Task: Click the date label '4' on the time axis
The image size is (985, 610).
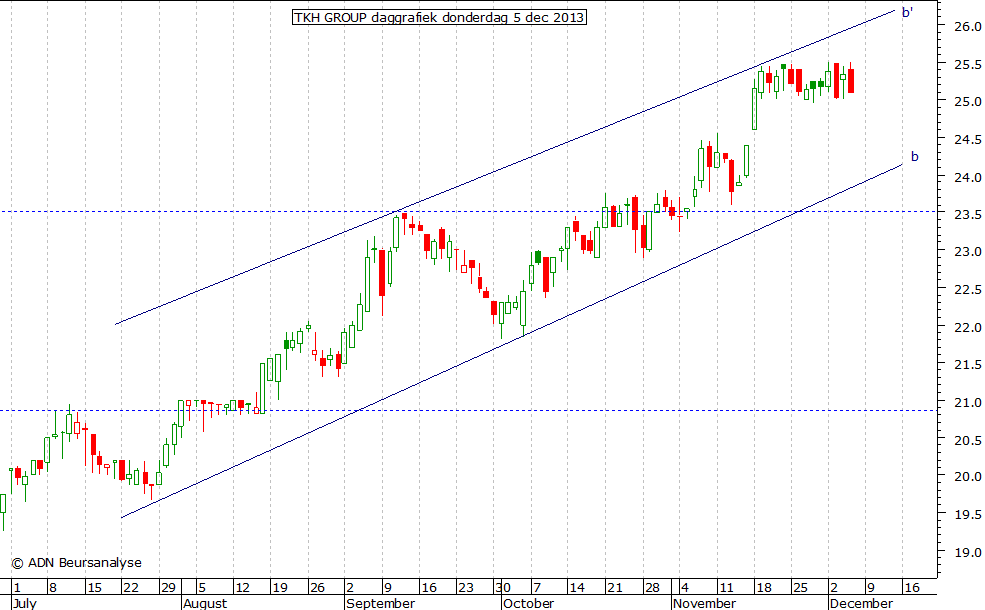Action: point(685,588)
